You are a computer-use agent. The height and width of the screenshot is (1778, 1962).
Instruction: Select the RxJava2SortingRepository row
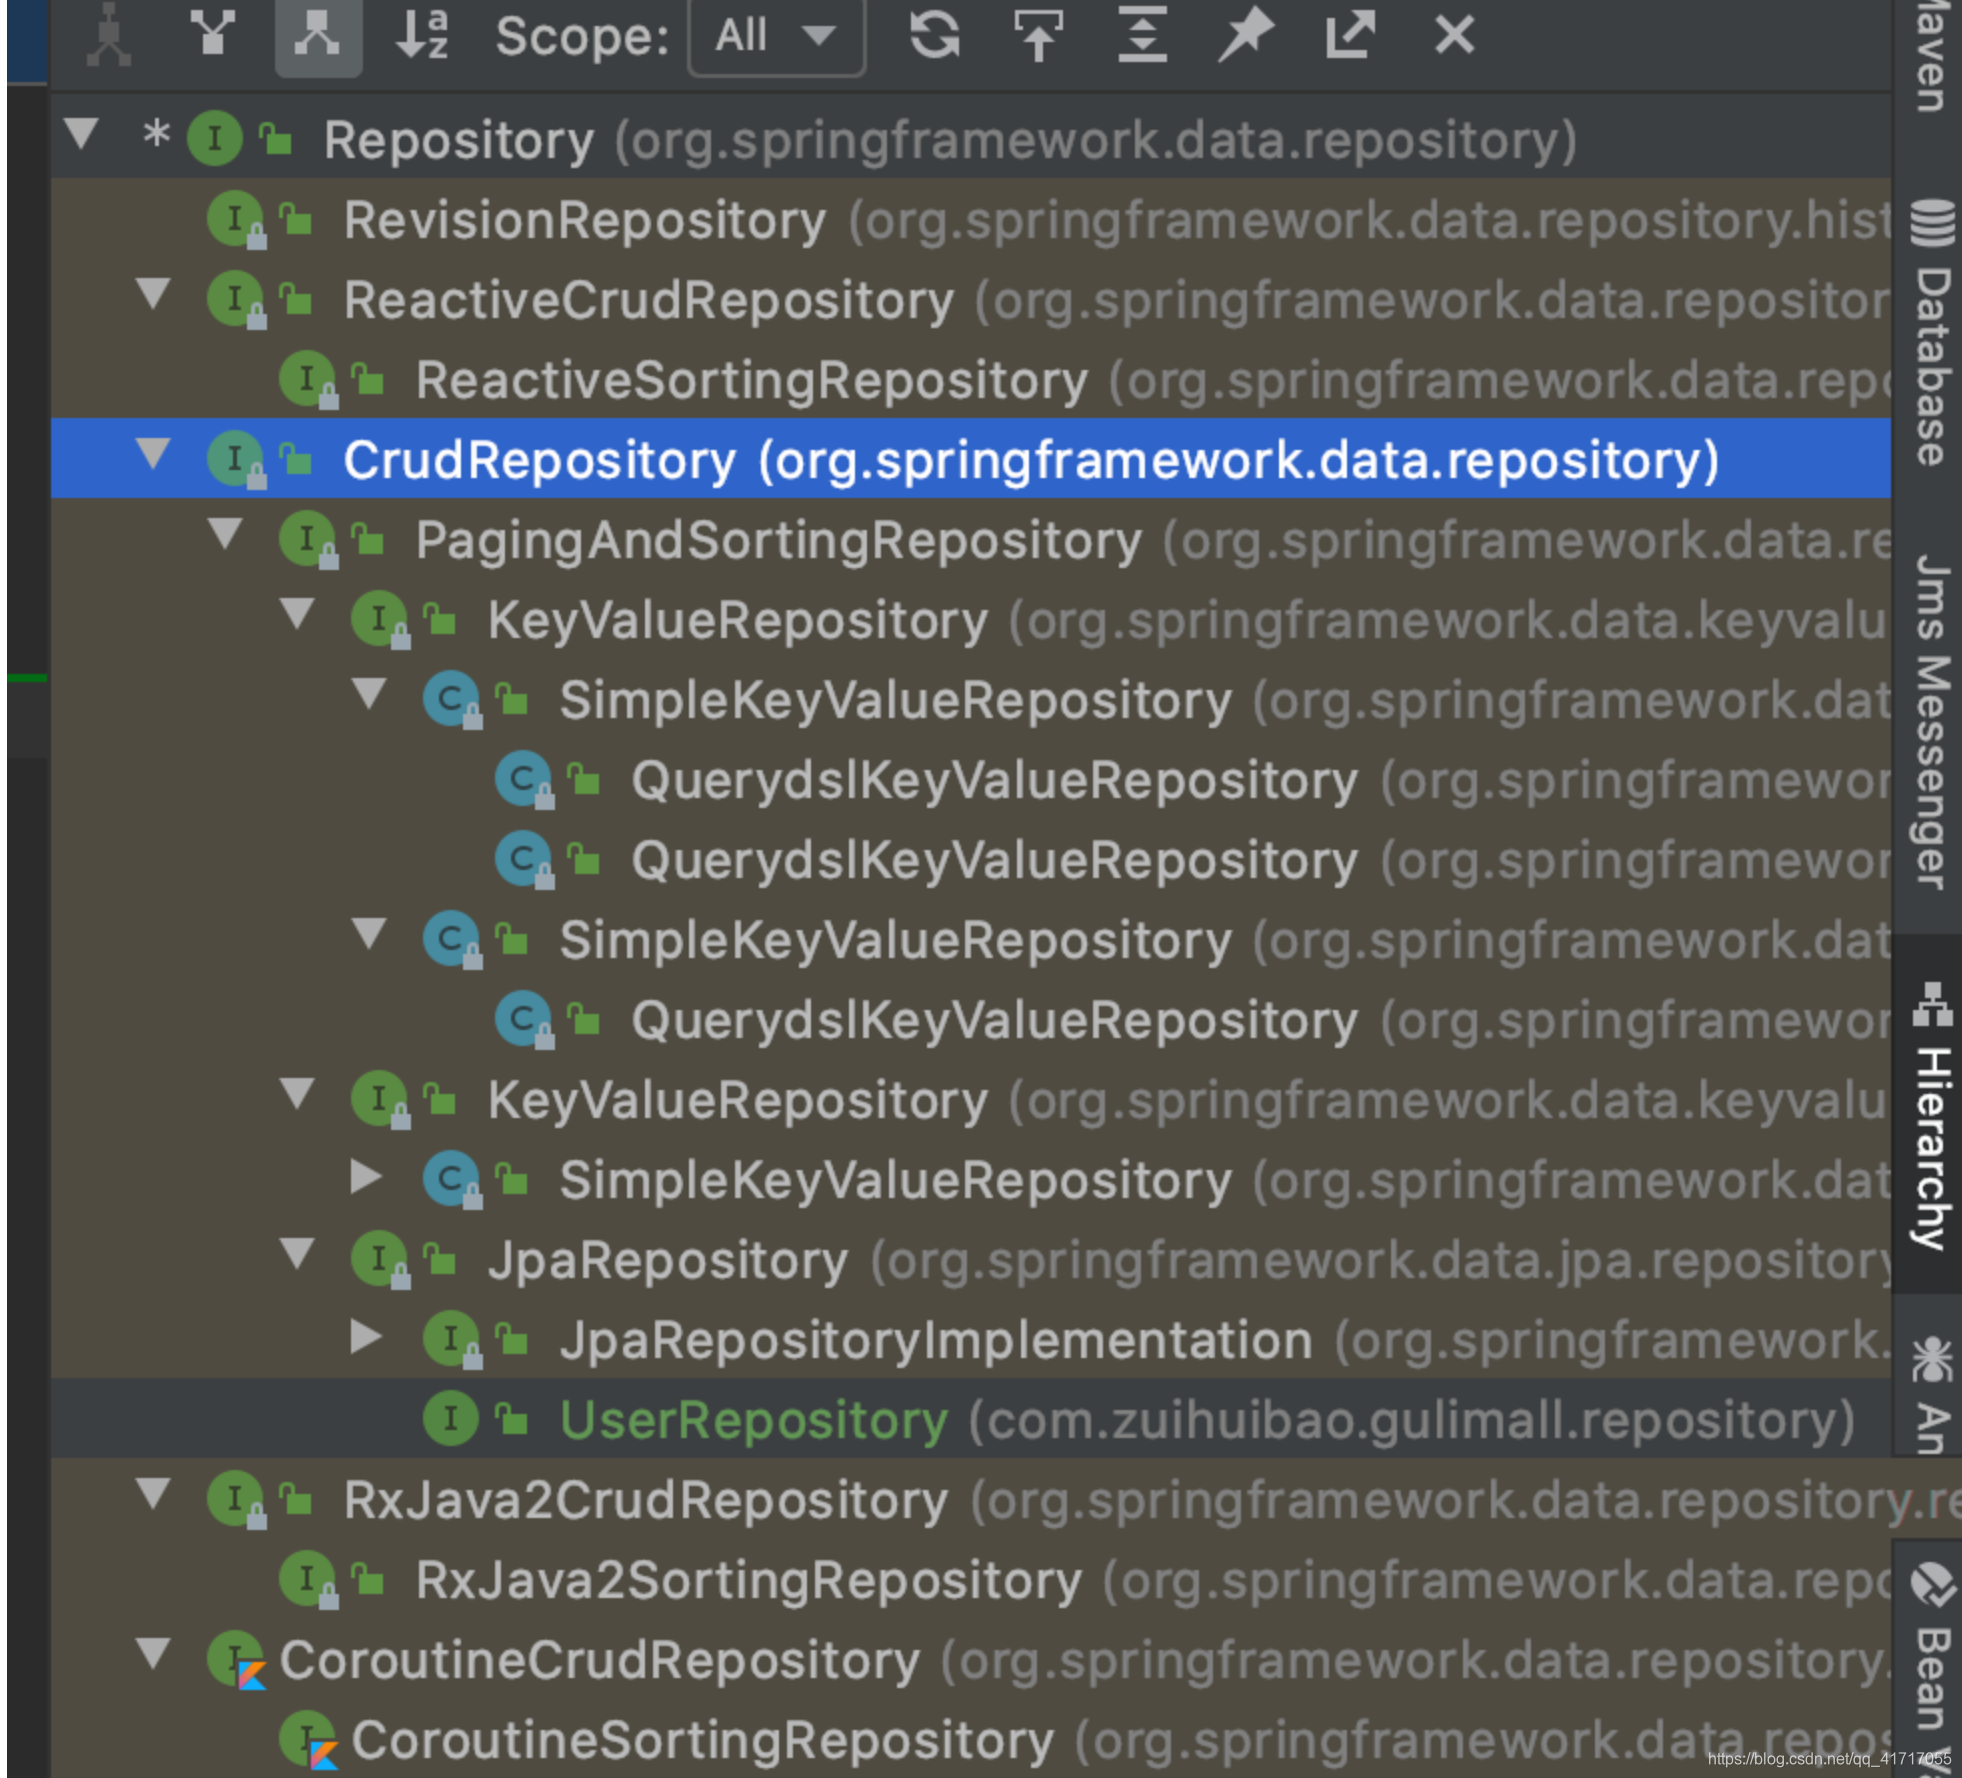(971, 1580)
